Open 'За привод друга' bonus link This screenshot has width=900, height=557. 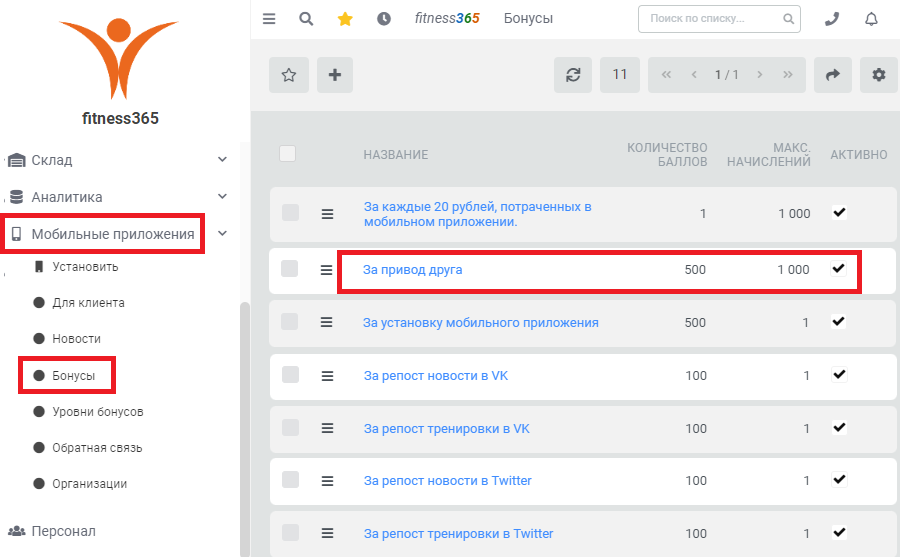[412, 270]
